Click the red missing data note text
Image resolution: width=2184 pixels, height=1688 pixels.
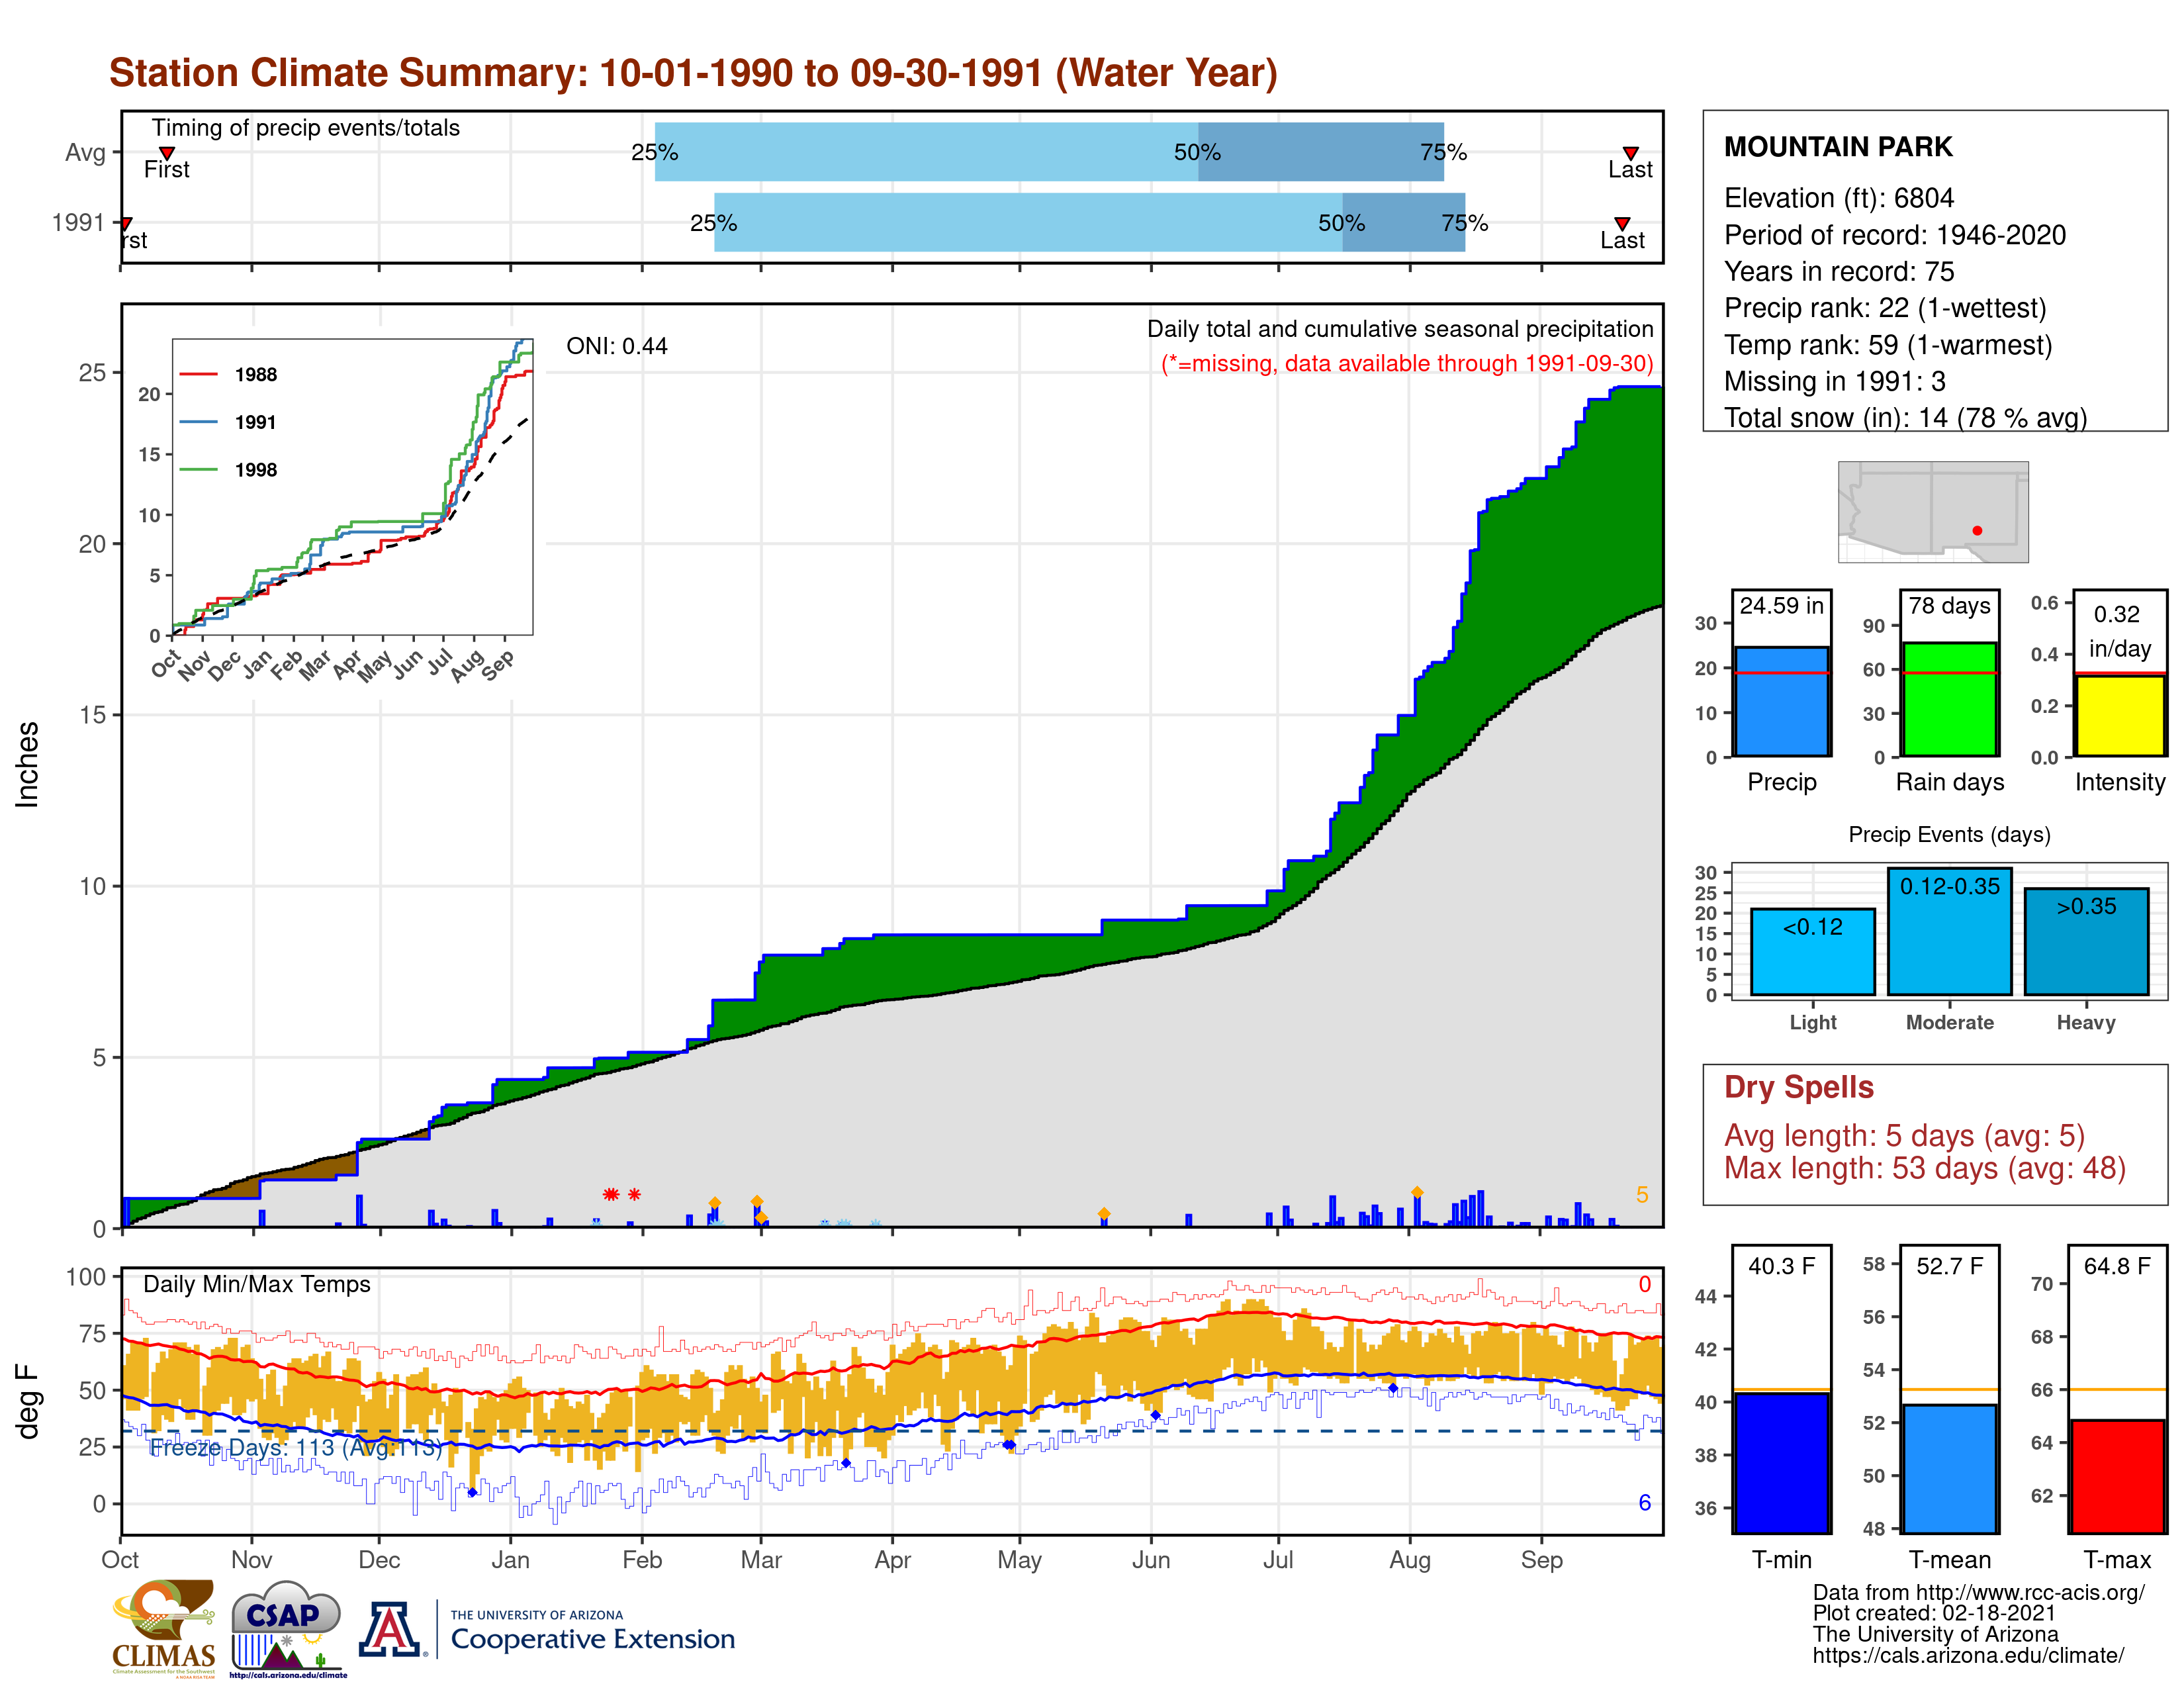(1407, 364)
